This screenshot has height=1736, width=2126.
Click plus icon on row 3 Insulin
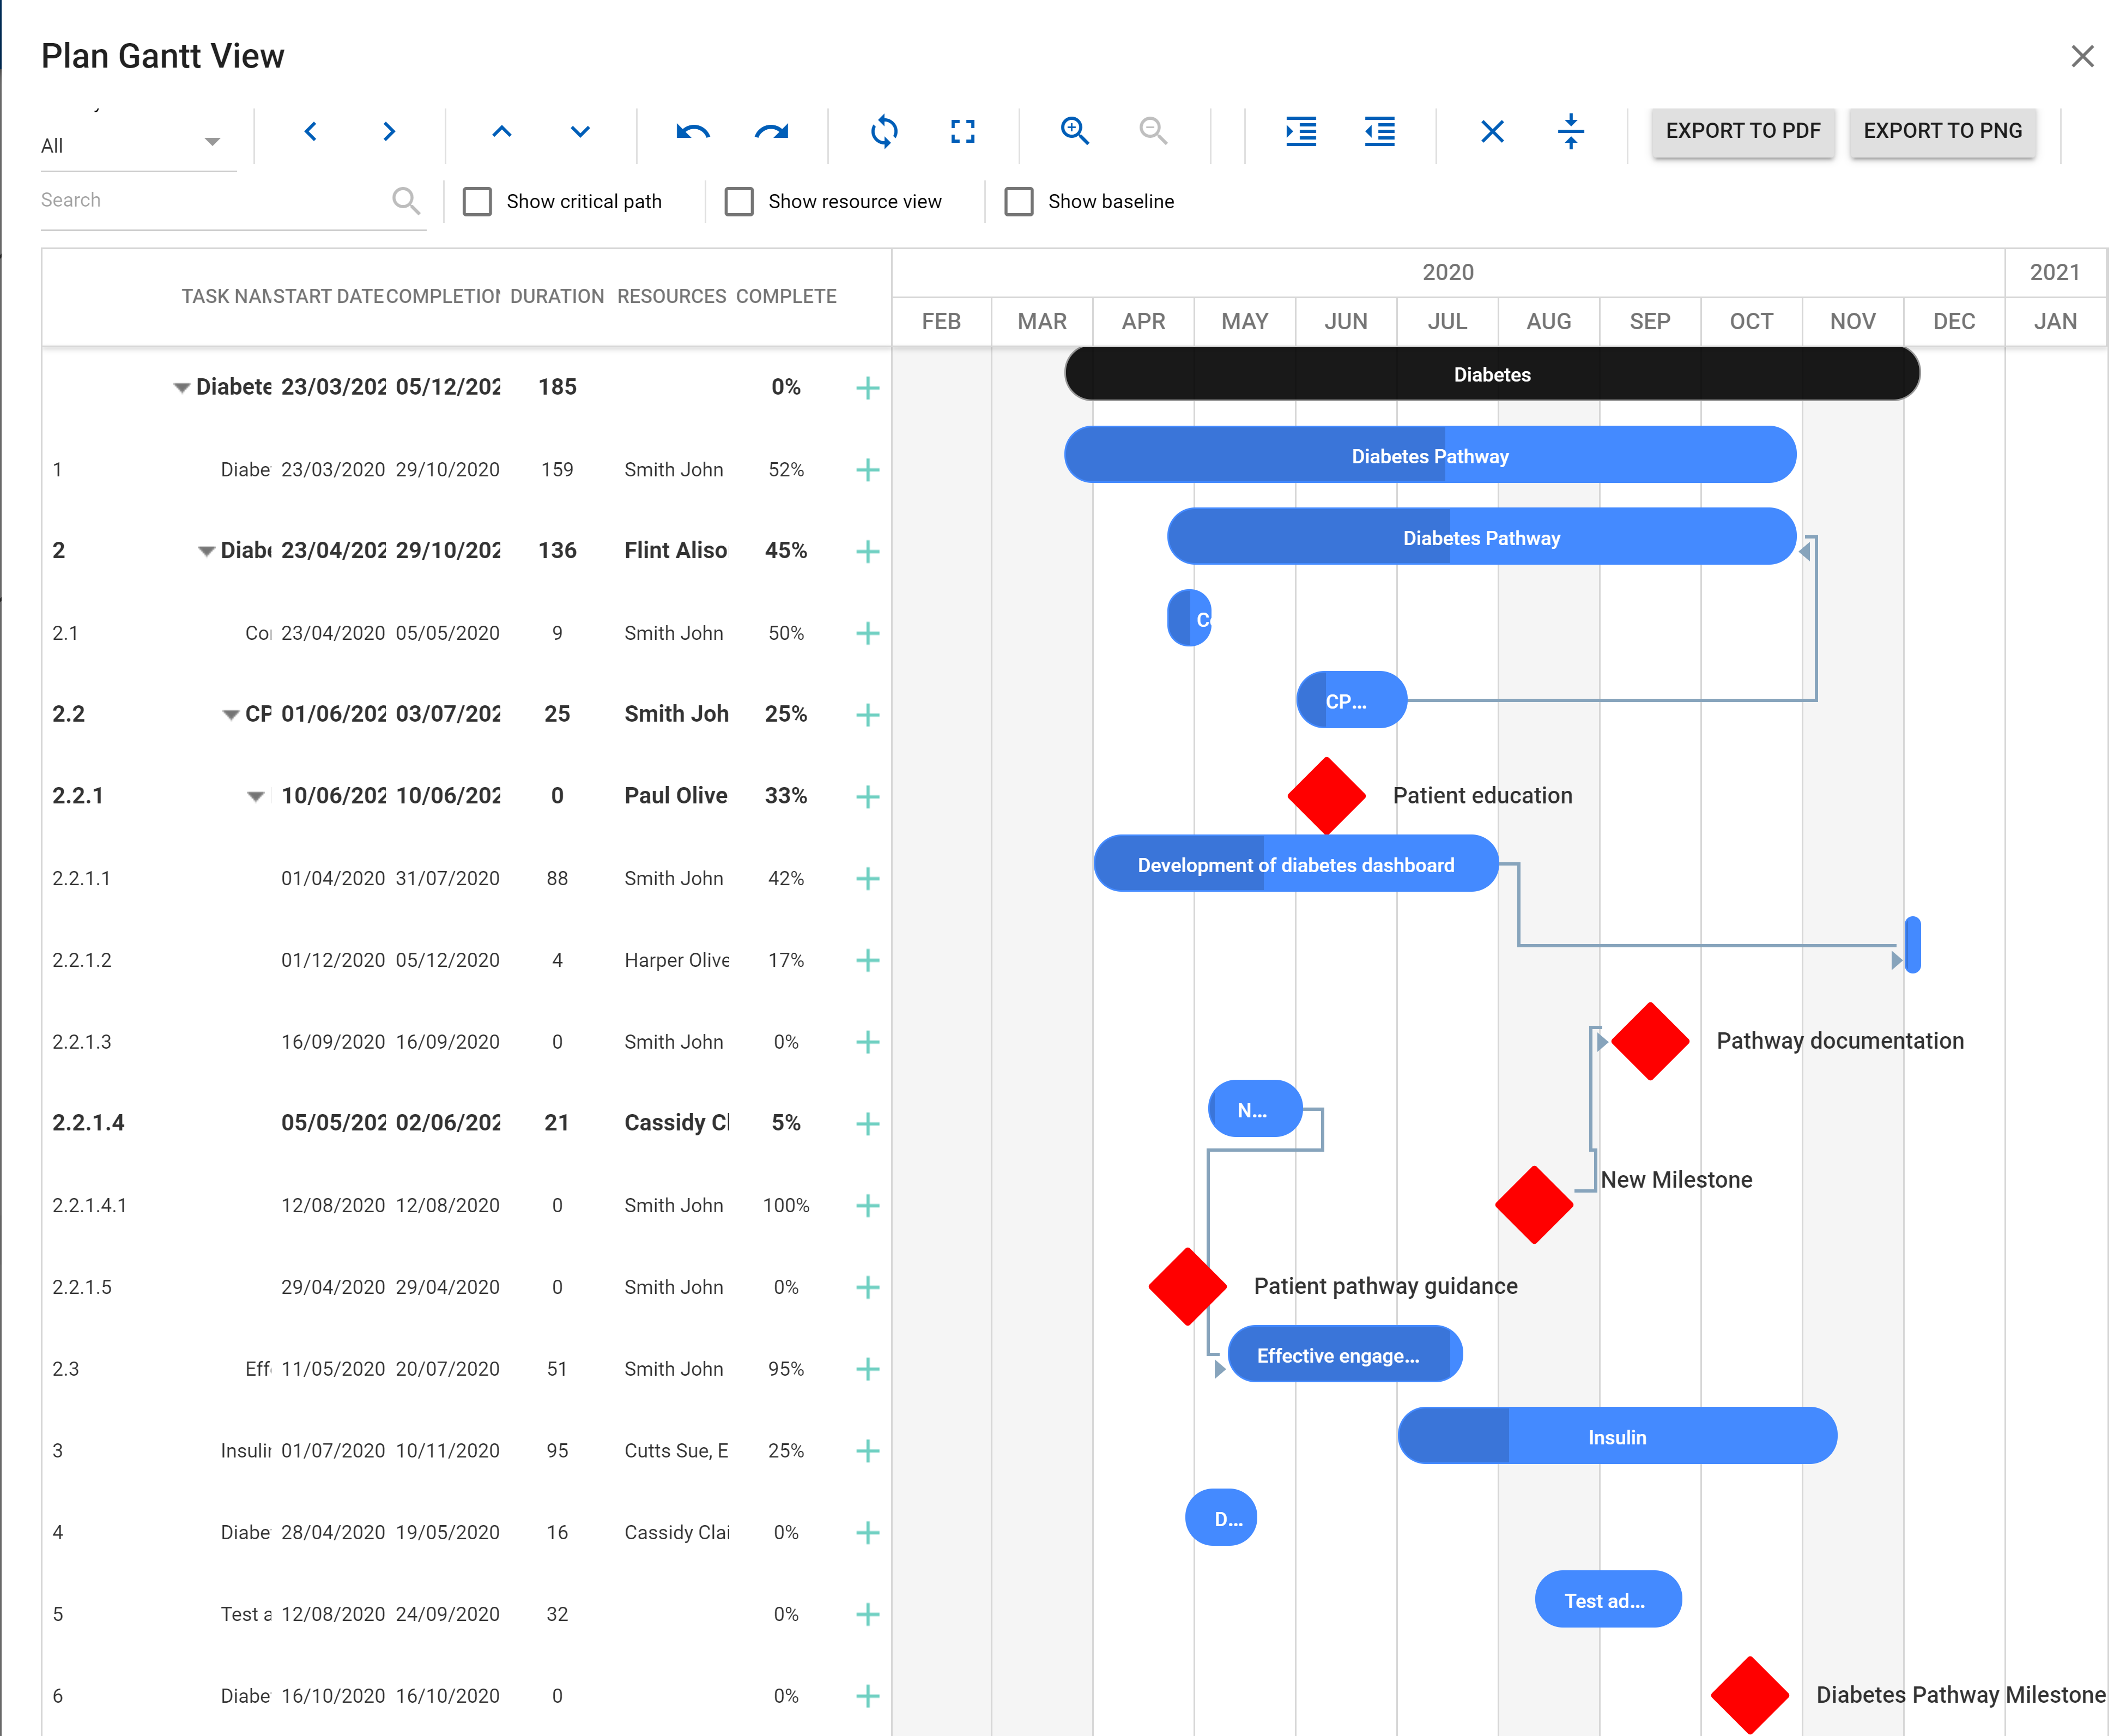pos(868,1451)
